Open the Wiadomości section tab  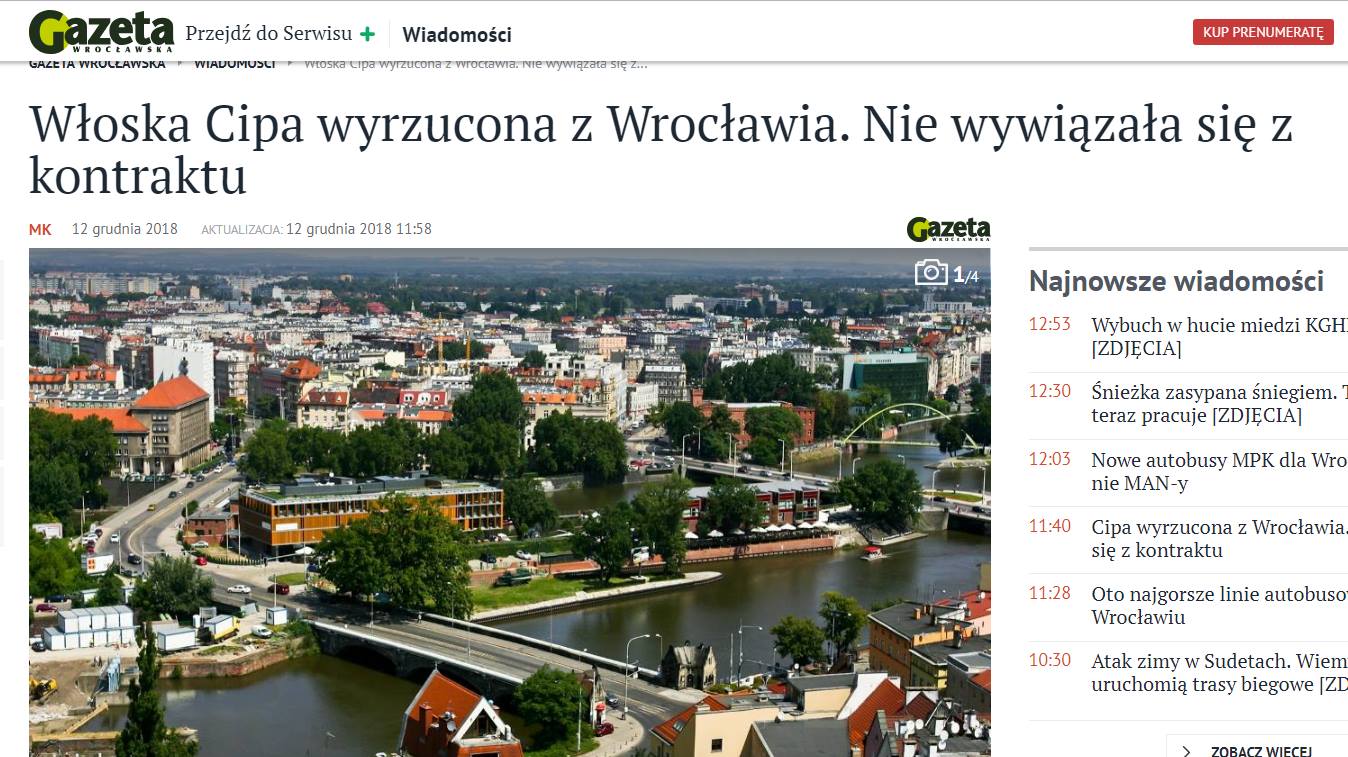pyautogui.click(x=457, y=35)
